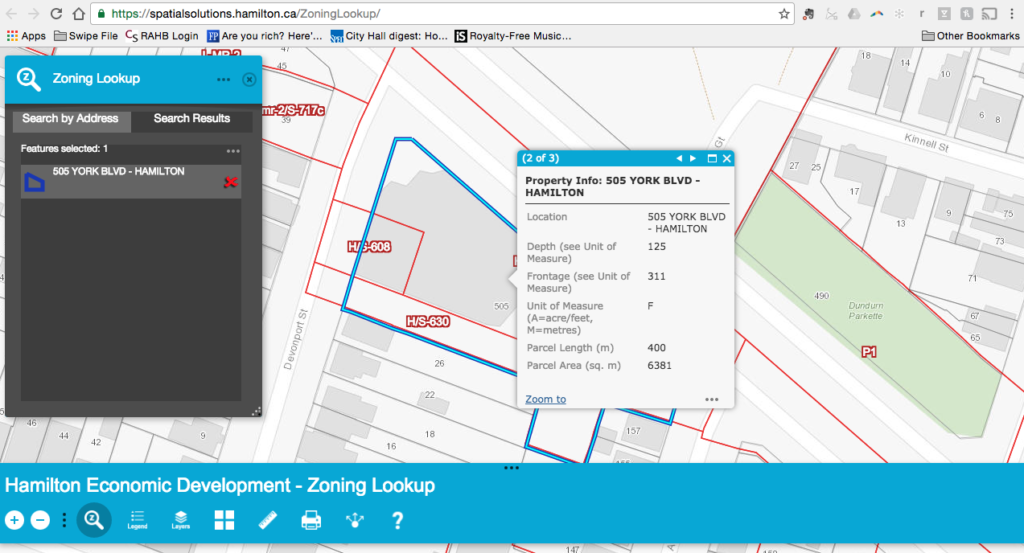Close the Zoning Lookup panel
Viewport: 1024px width, 553px height.
pos(249,80)
